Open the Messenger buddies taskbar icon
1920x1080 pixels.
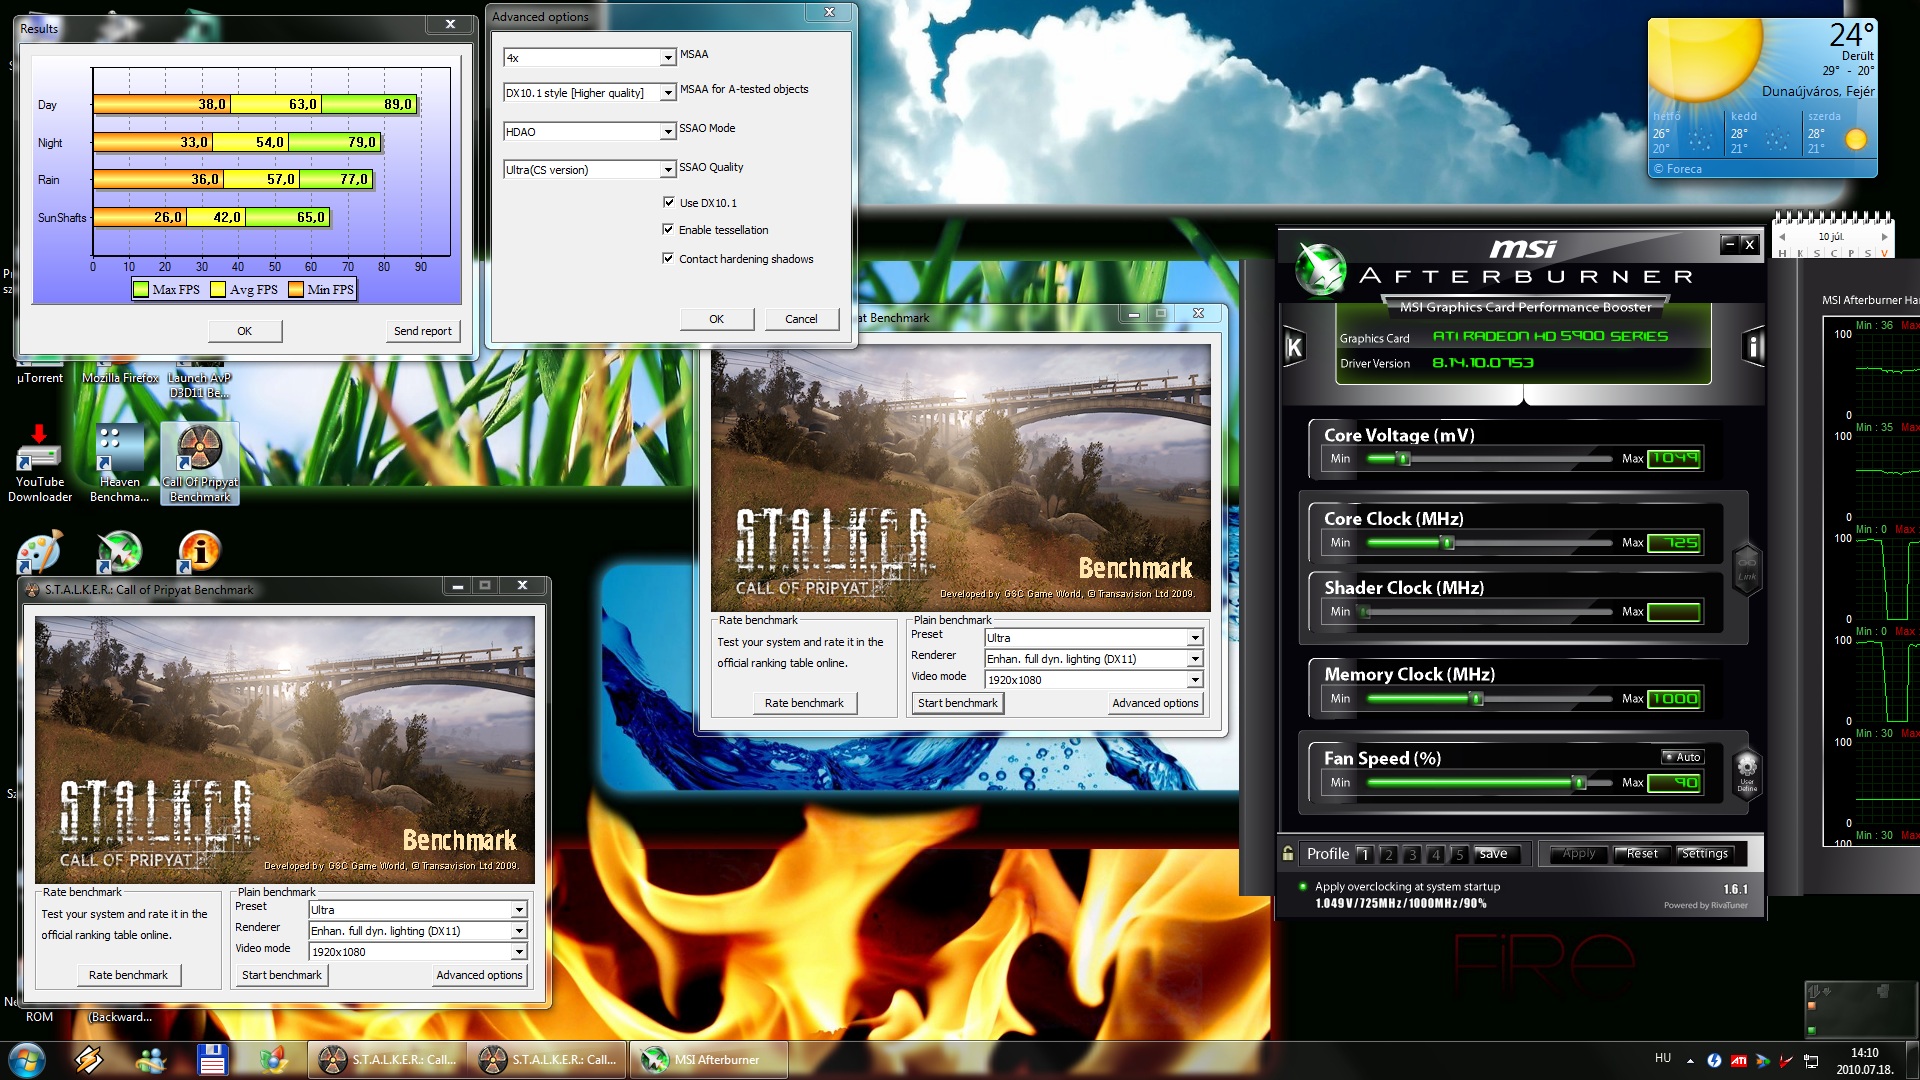(151, 1060)
